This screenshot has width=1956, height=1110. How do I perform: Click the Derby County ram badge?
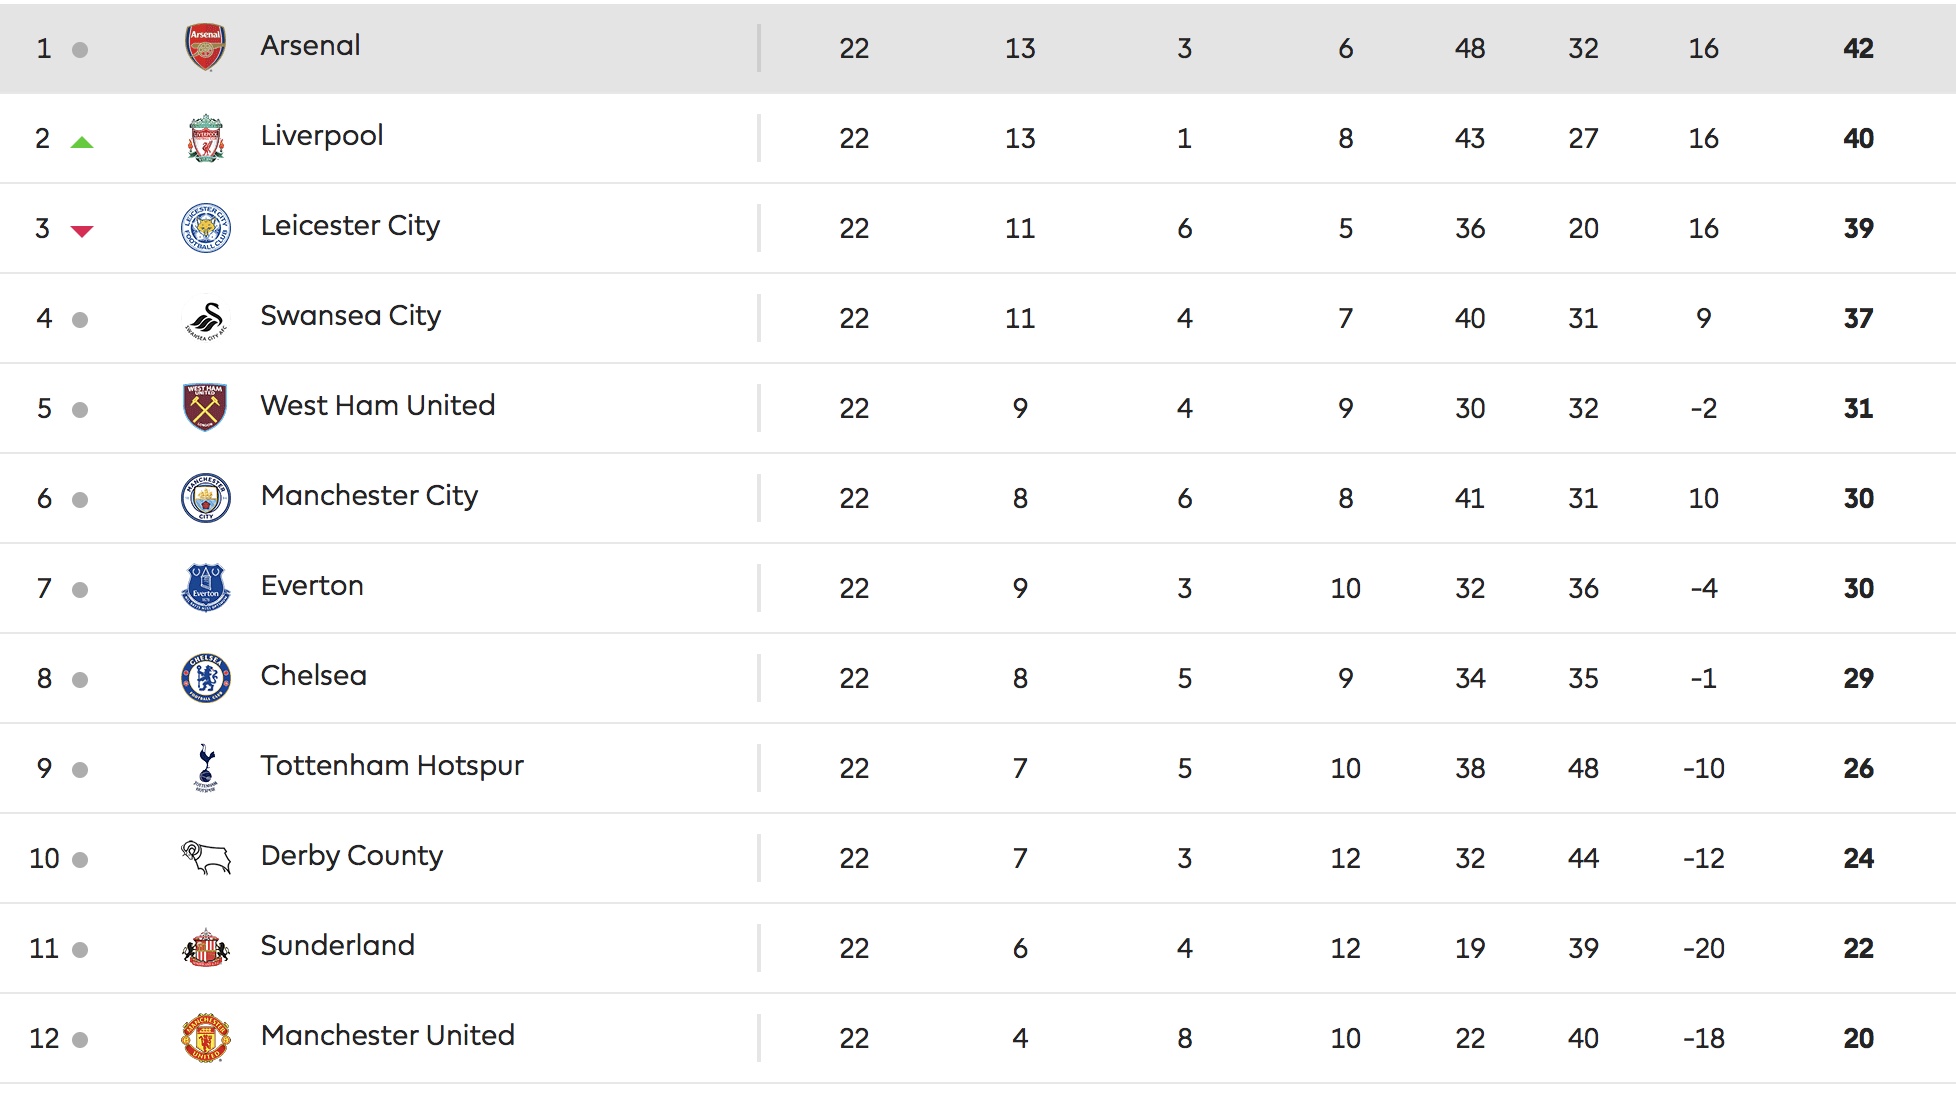(206, 858)
